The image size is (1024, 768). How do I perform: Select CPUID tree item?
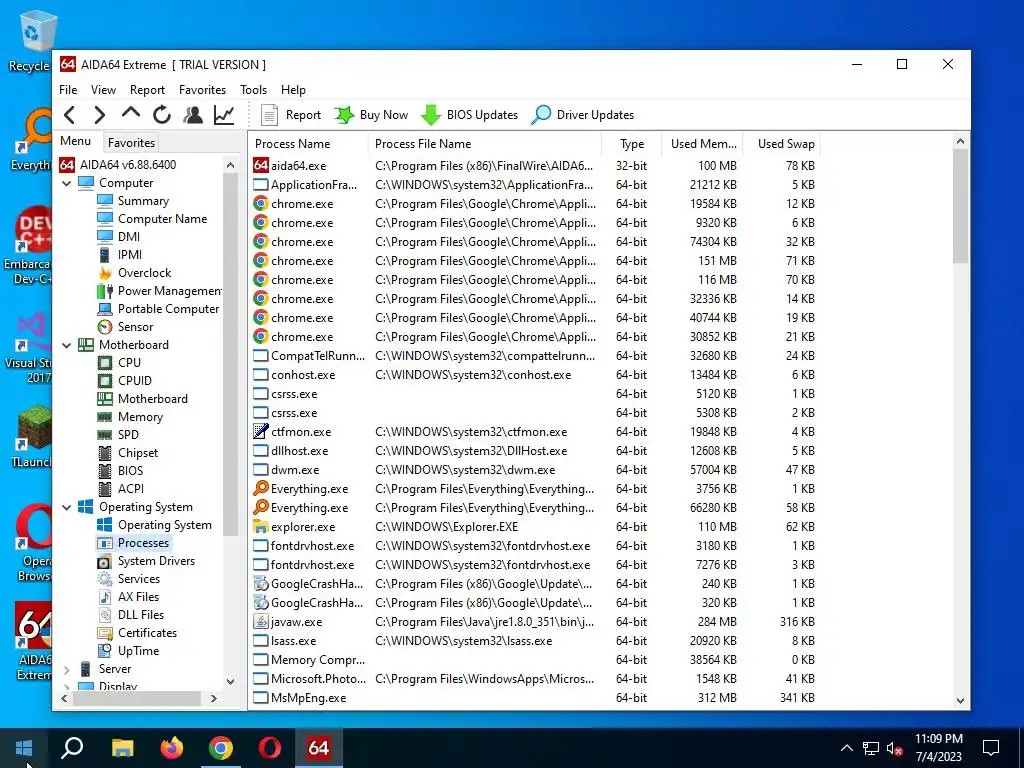point(124,381)
